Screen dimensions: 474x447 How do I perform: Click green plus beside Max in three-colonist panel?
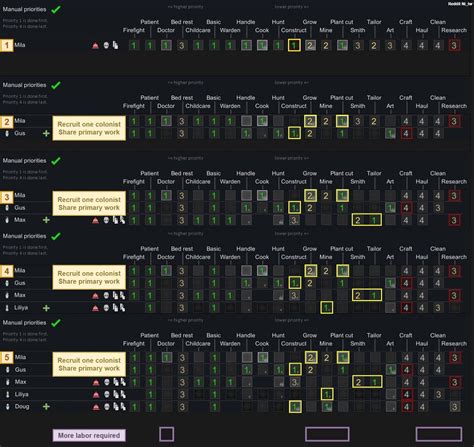point(46,220)
